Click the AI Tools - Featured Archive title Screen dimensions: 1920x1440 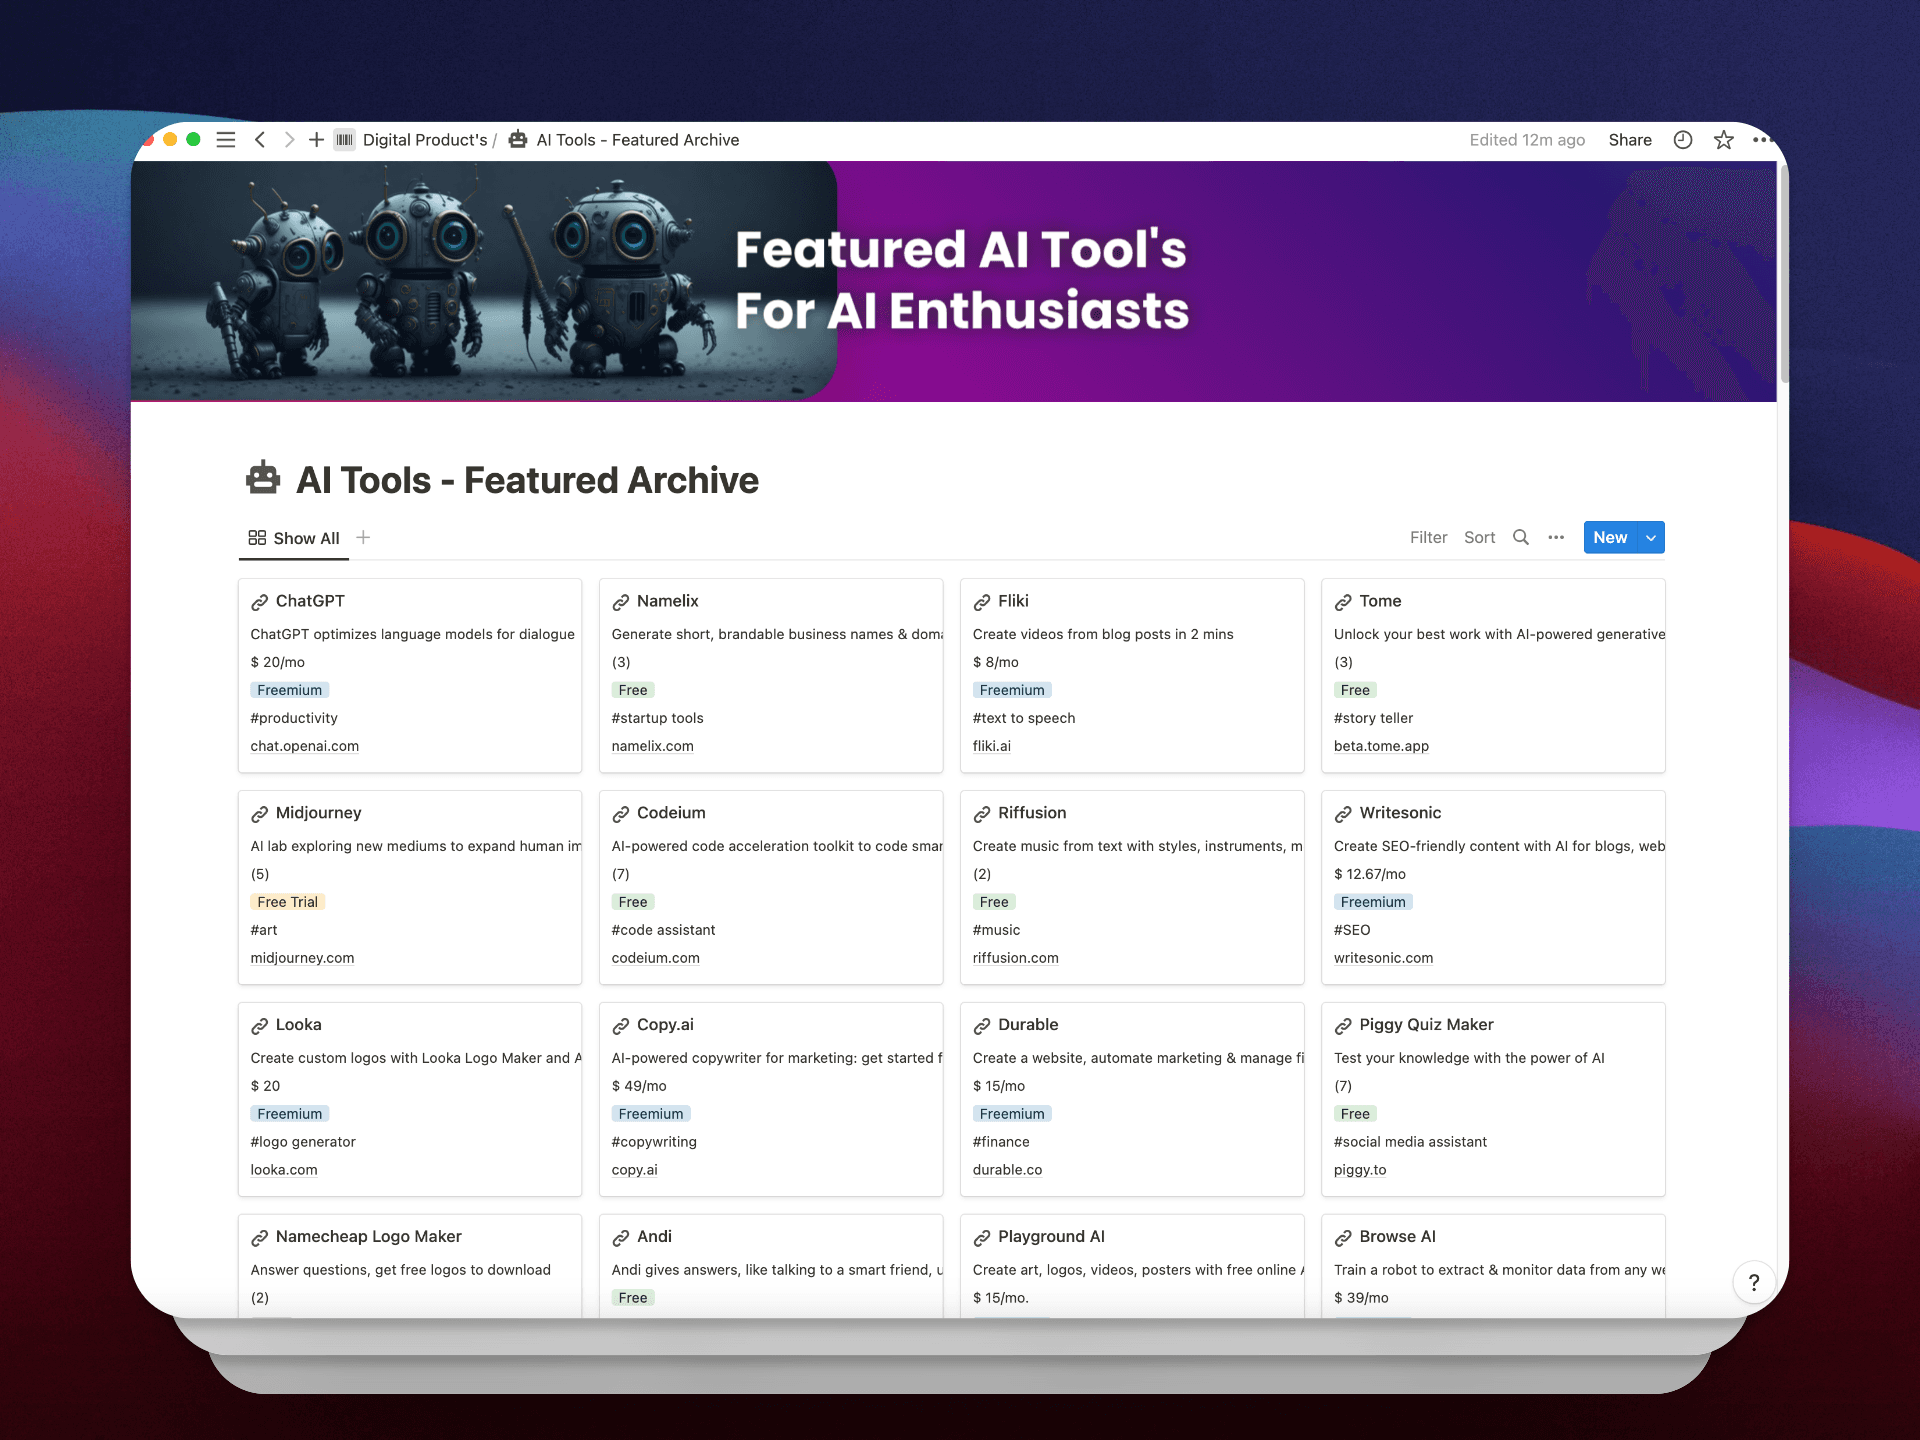527,480
